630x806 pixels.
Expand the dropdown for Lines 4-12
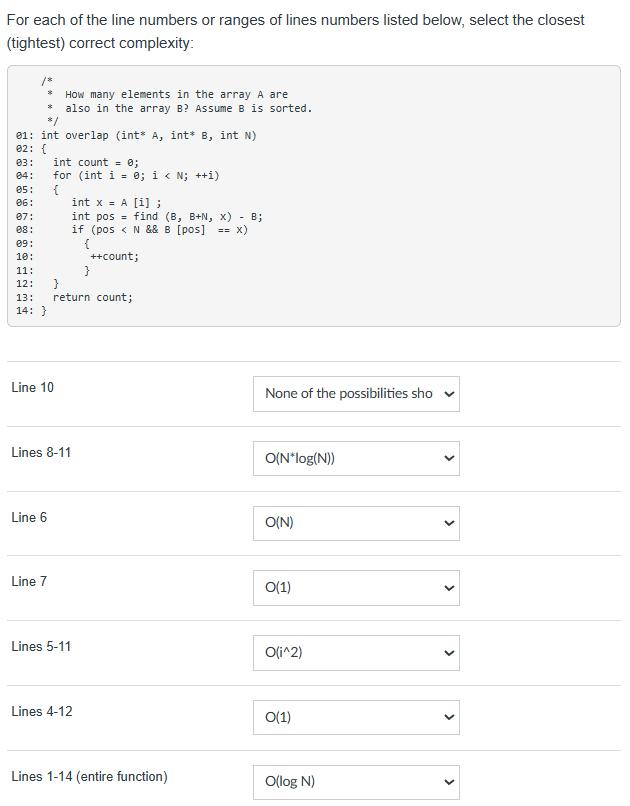coord(358,717)
